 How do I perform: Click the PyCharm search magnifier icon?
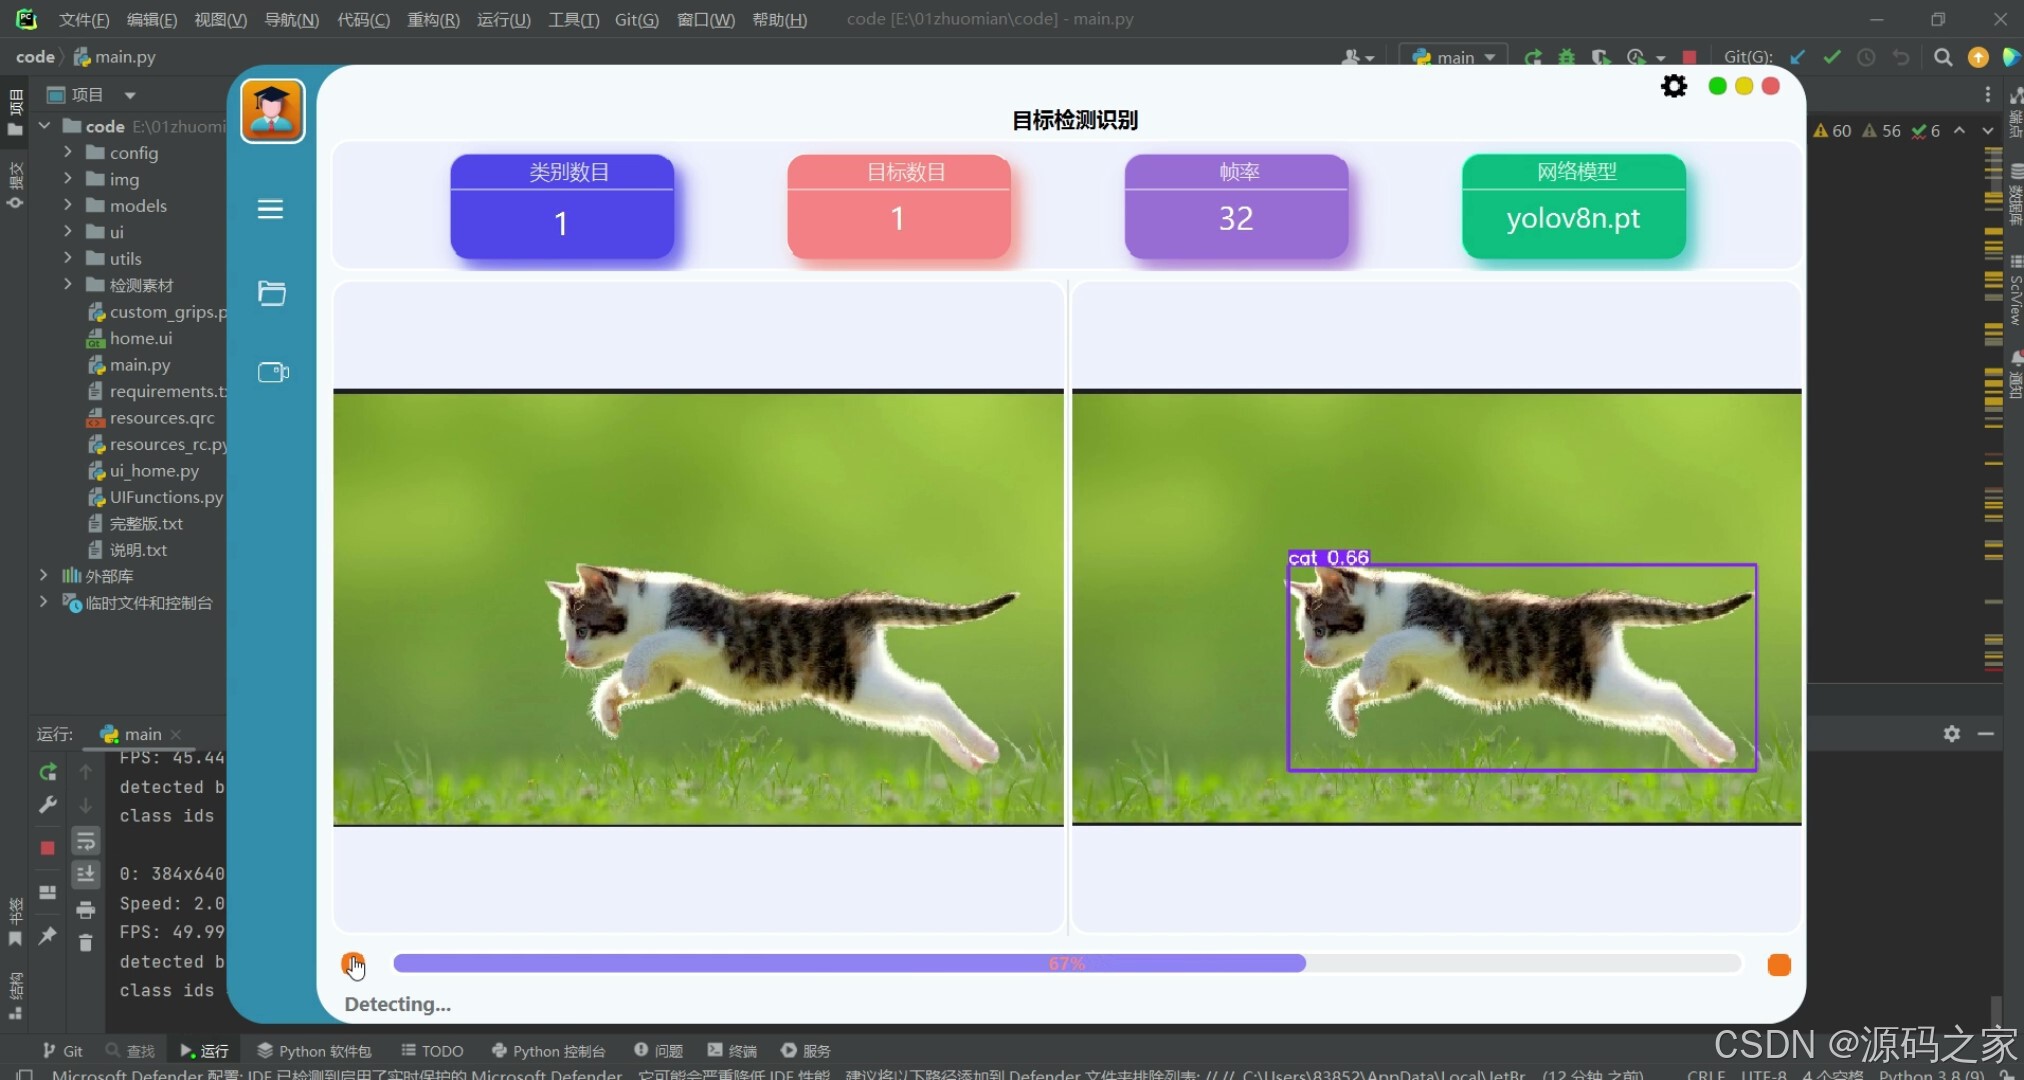pyautogui.click(x=1942, y=57)
